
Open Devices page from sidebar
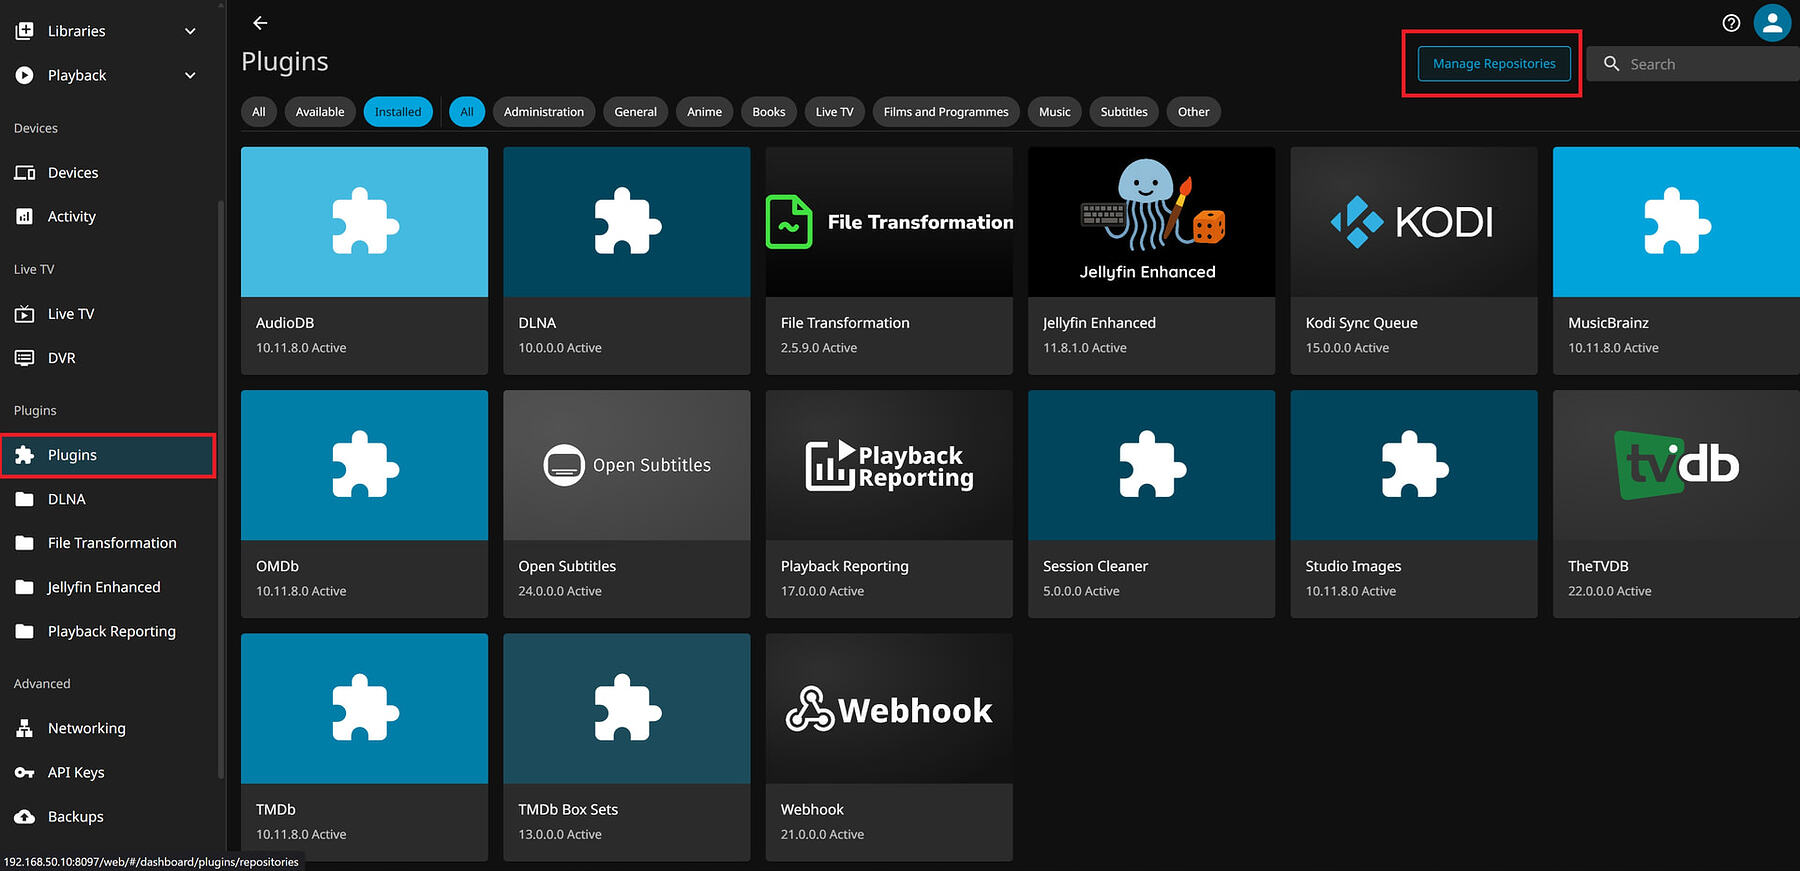(108, 173)
